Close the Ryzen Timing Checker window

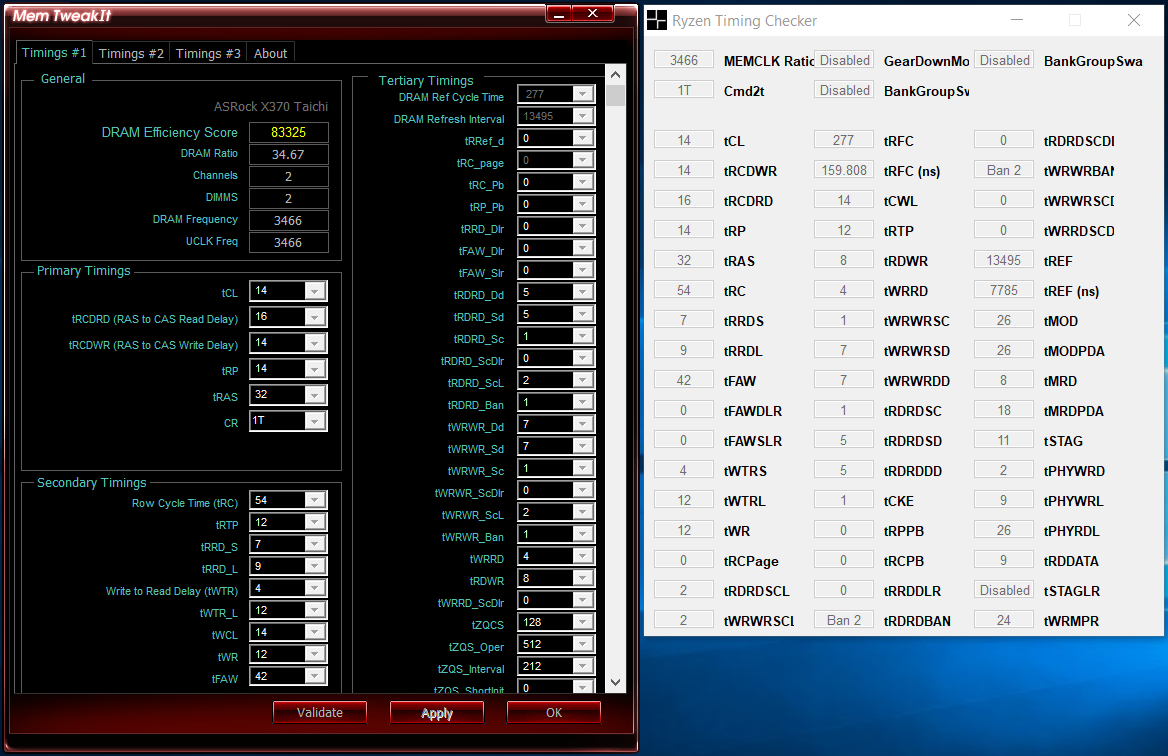coord(1134,20)
